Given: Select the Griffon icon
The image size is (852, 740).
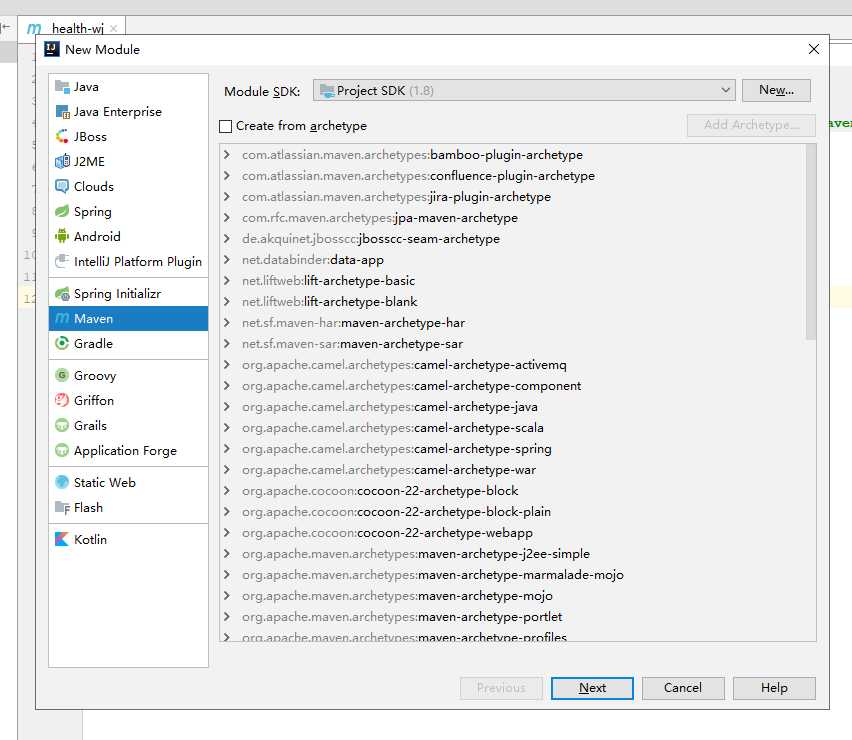Looking at the screenshot, I should (x=62, y=400).
